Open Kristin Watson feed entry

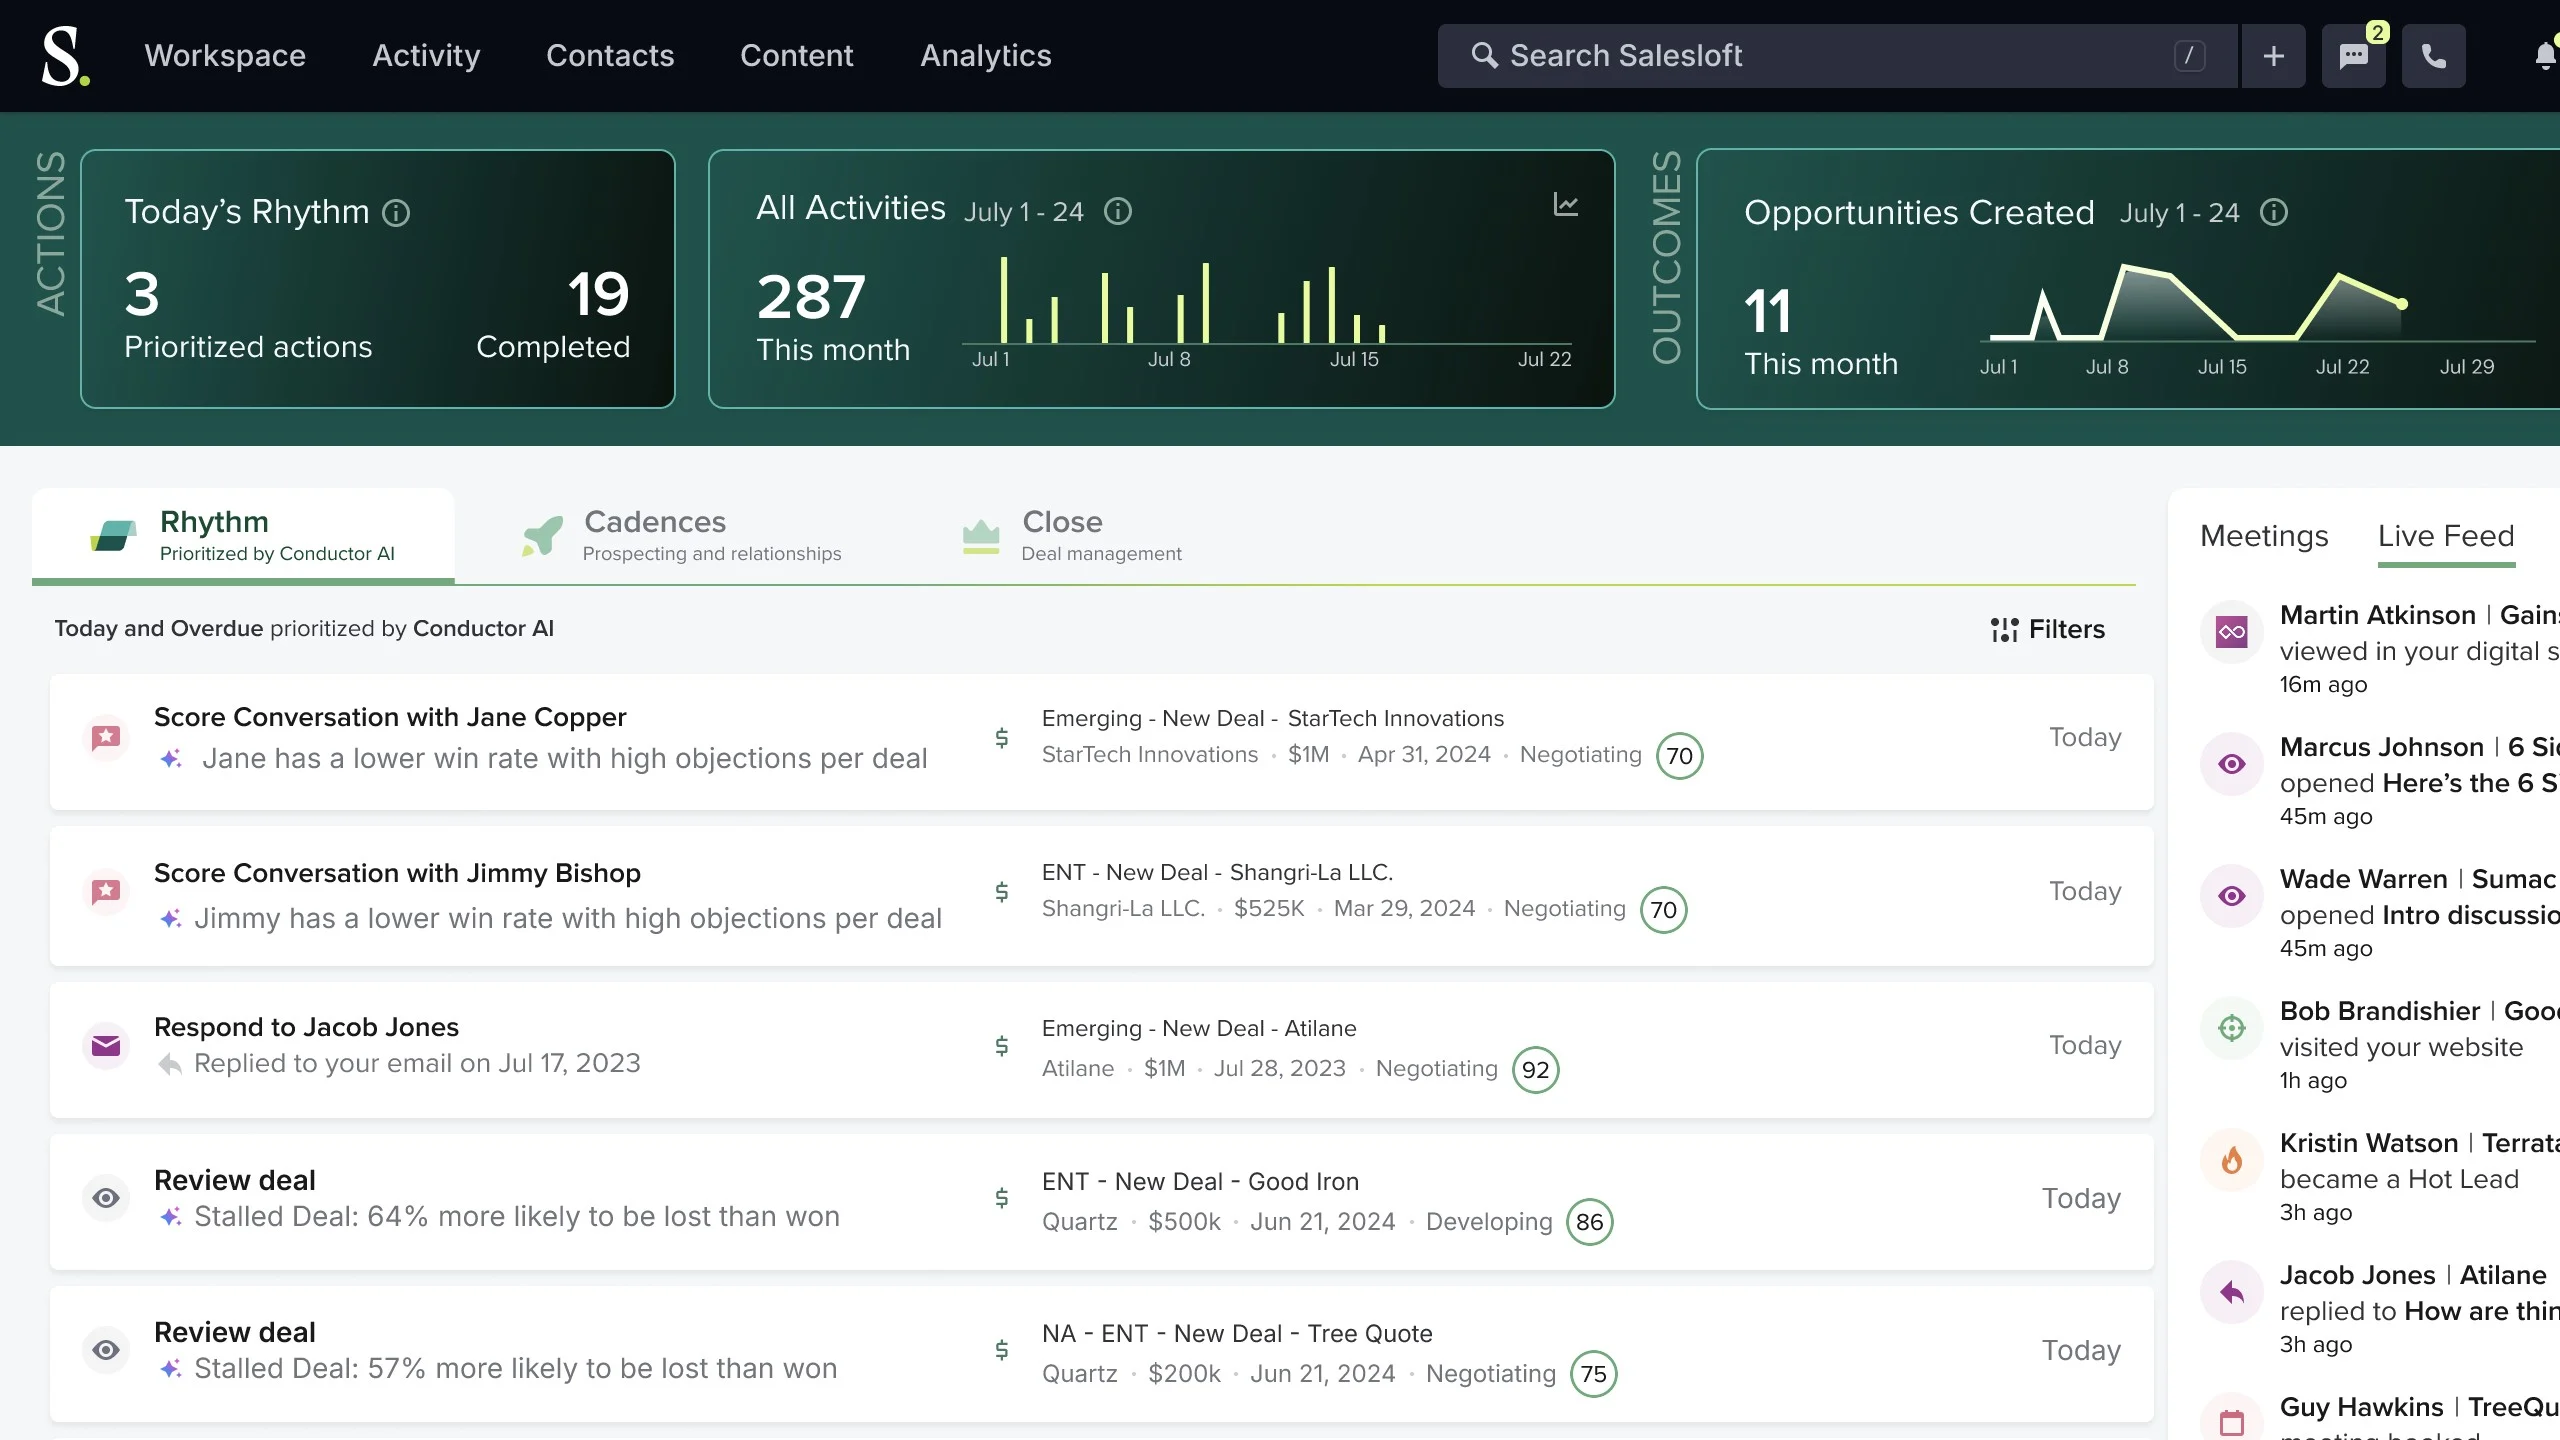point(2380,1176)
